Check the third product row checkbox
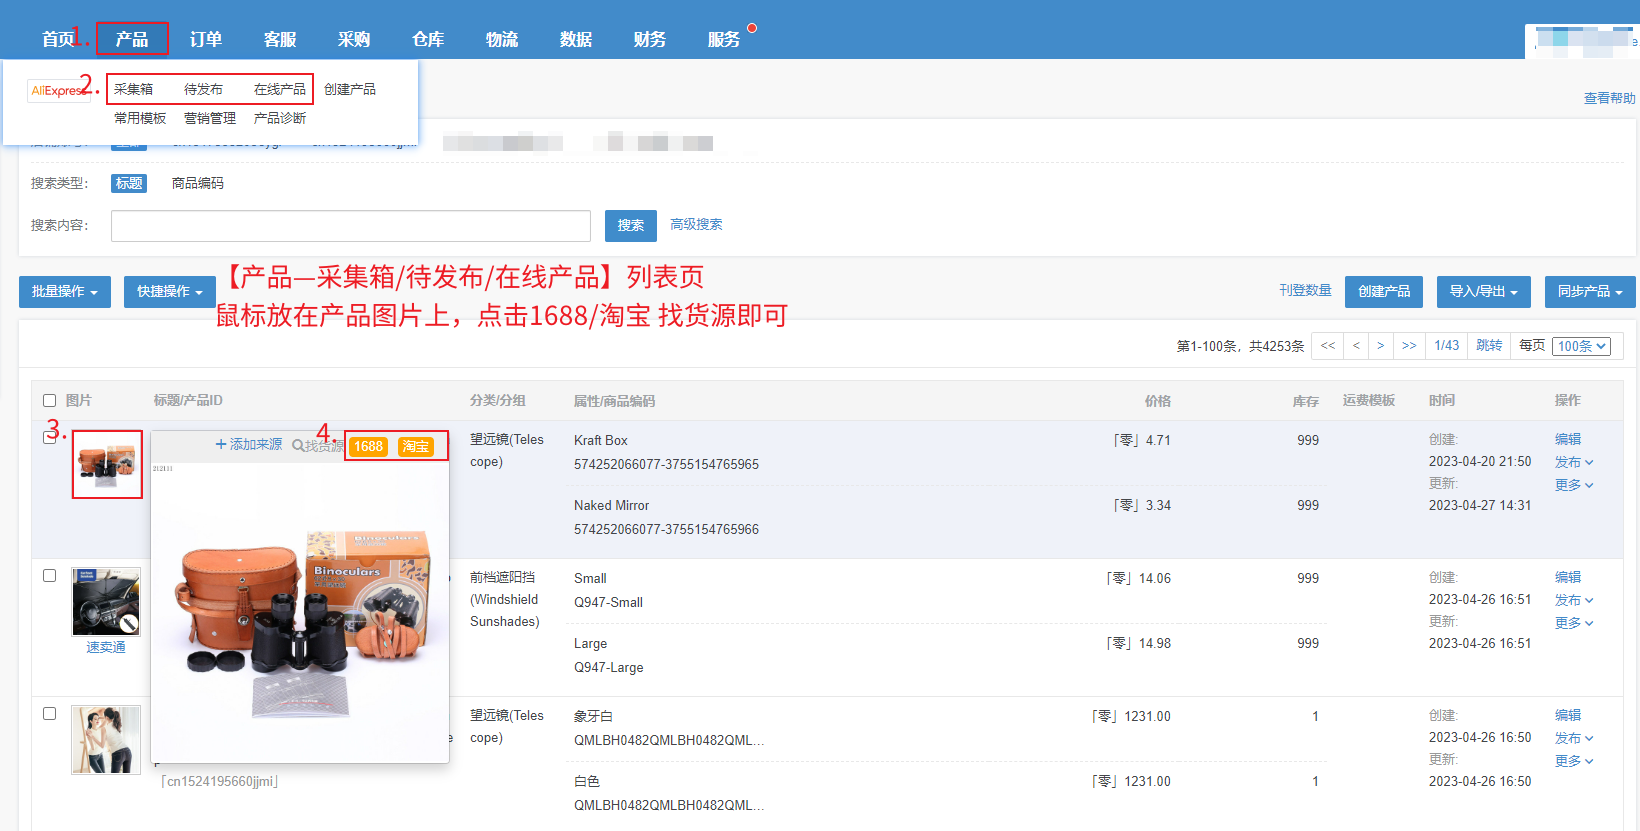Viewport: 1640px width, 831px height. [49, 713]
